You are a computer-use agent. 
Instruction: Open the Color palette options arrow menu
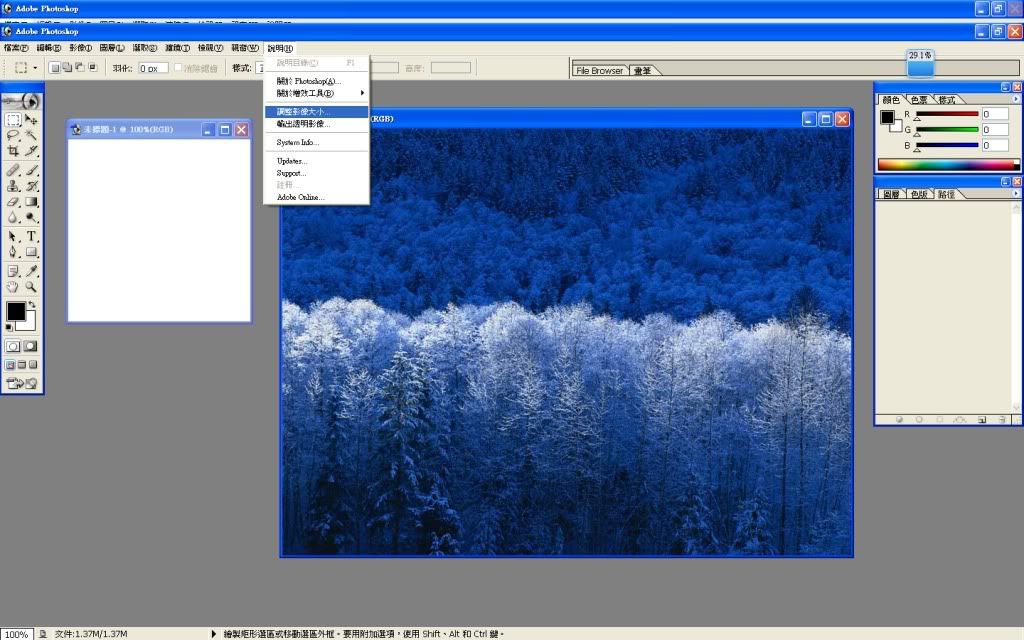pos(1017,100)
